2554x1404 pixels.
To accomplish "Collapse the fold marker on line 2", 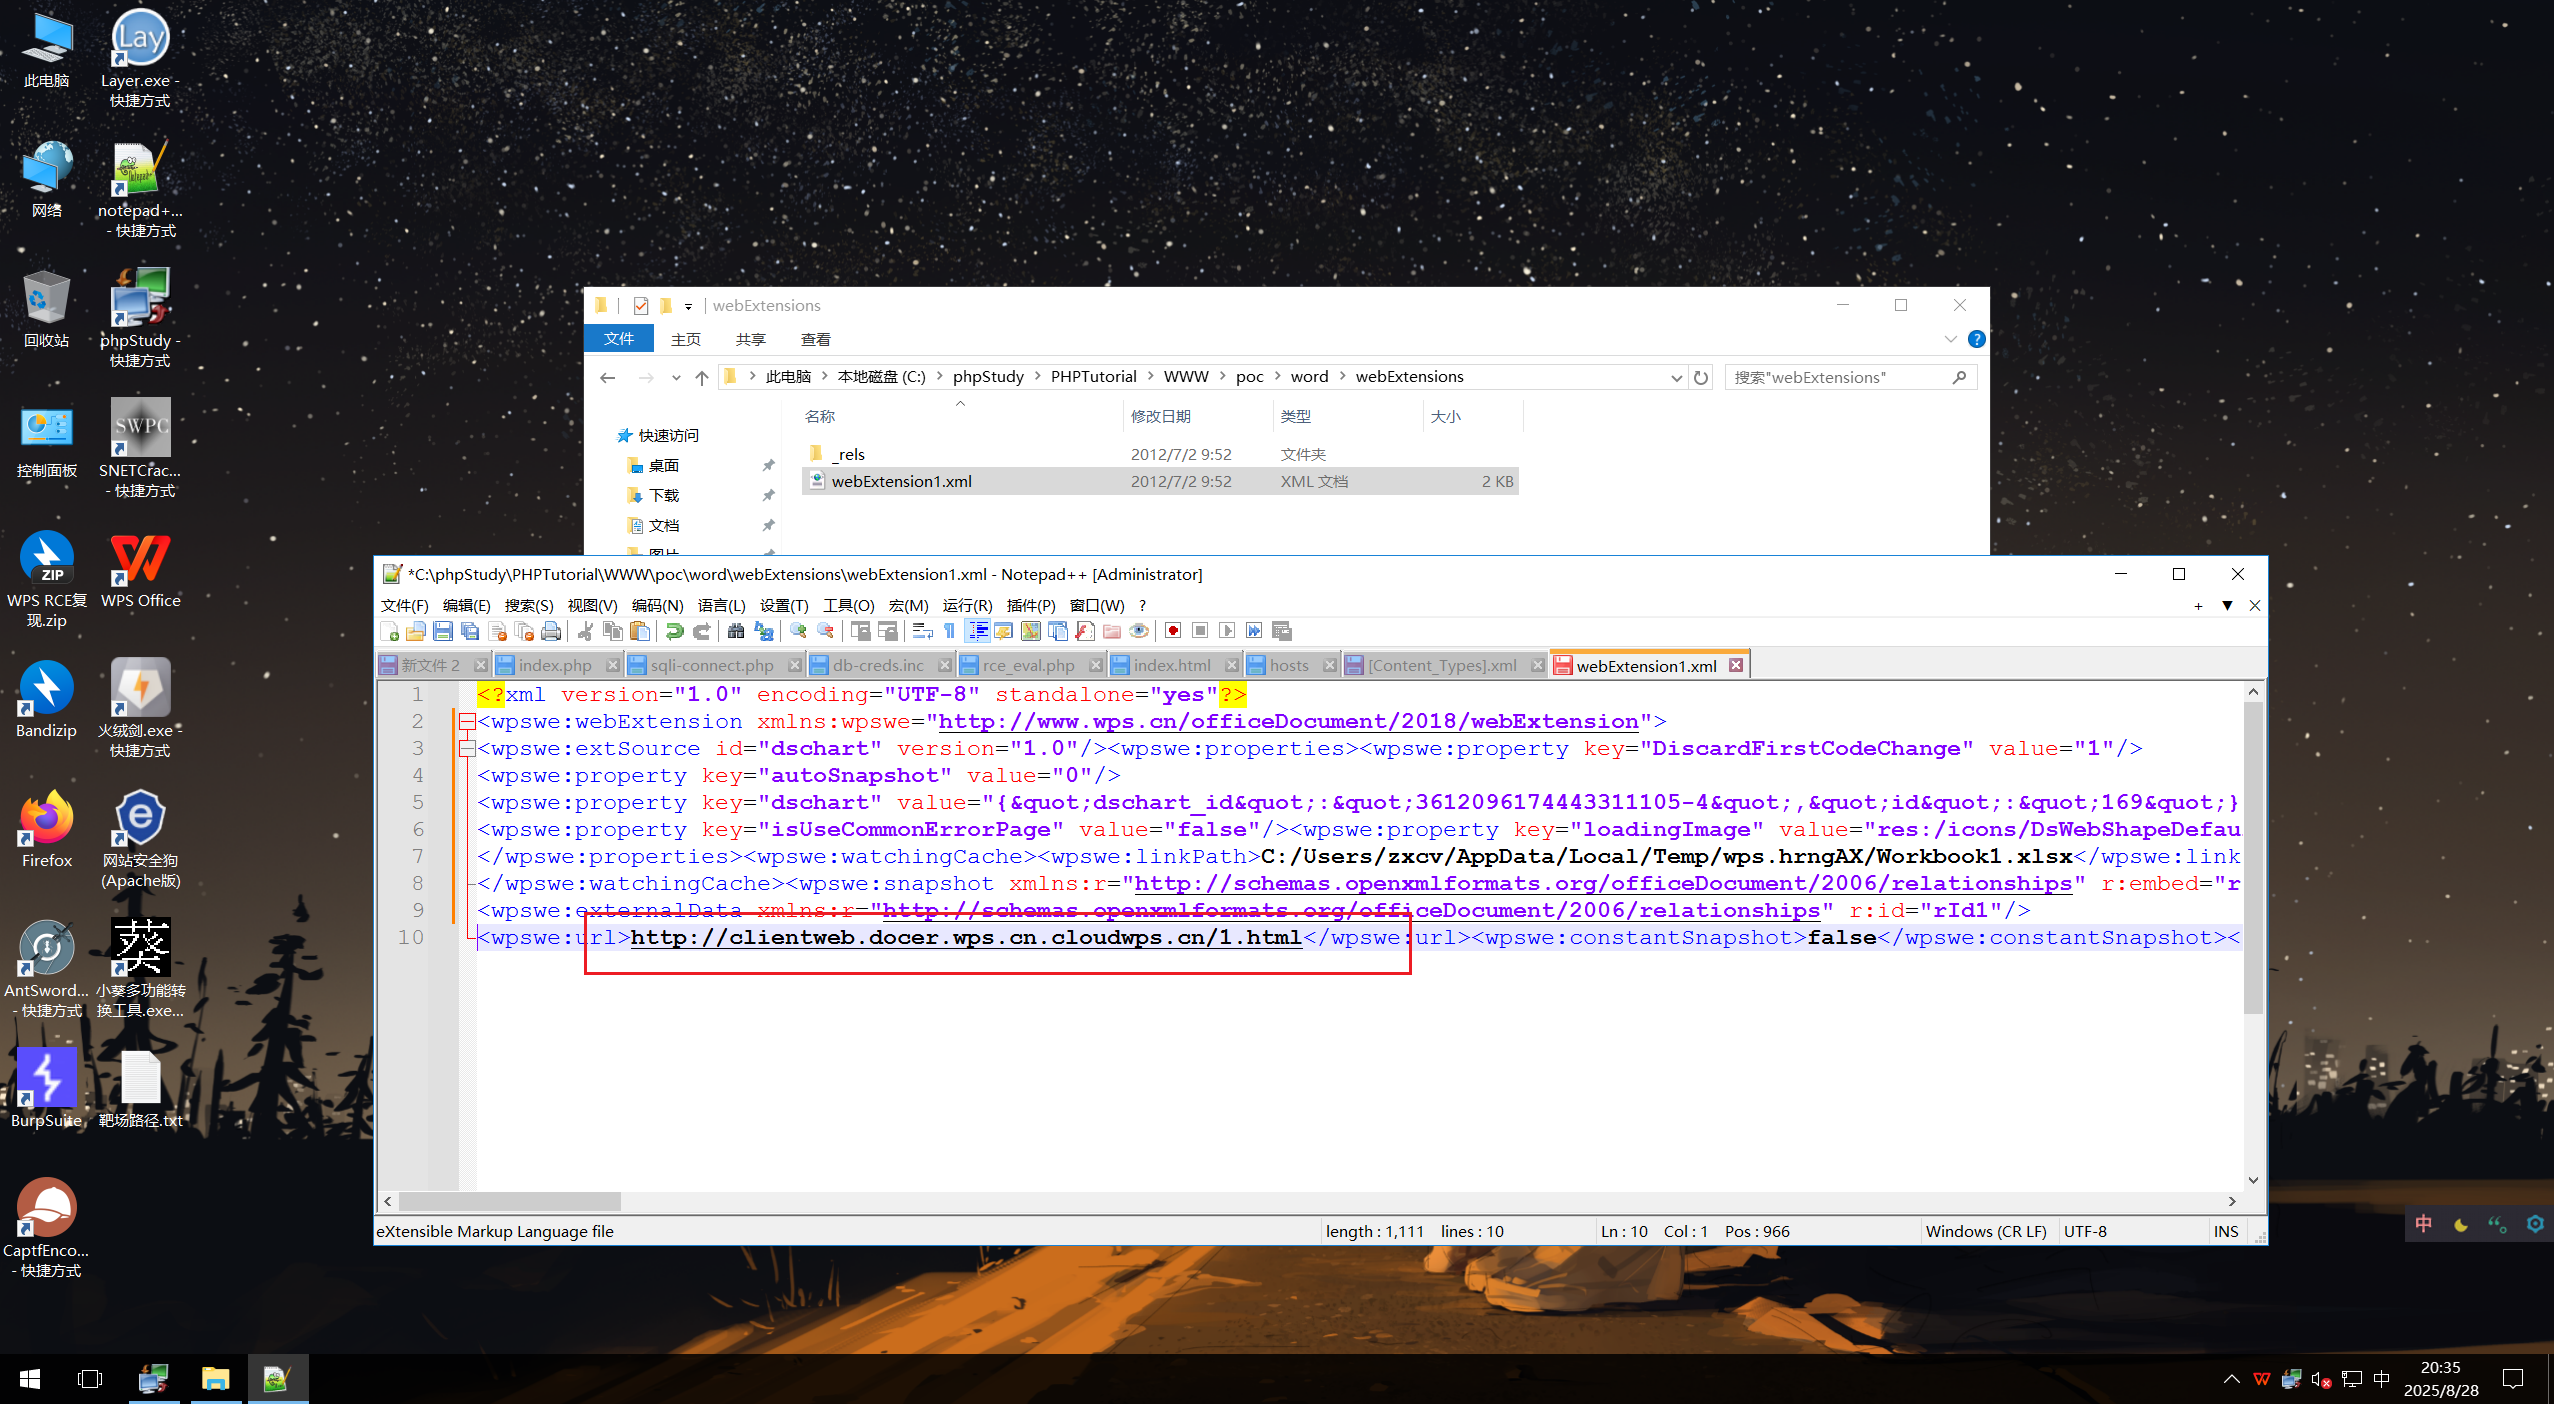I will pos(466,722).
